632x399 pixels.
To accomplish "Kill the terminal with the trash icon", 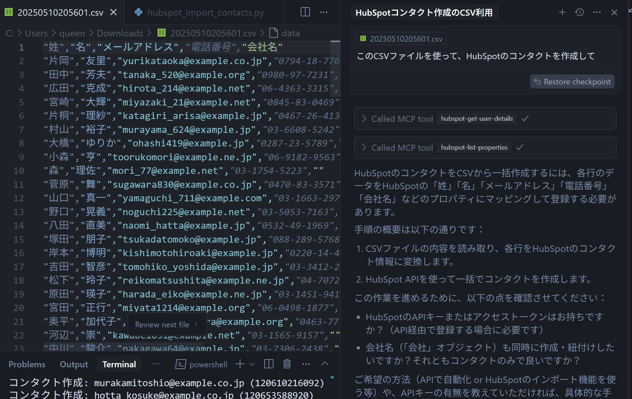I will click(x=287, y=364).
